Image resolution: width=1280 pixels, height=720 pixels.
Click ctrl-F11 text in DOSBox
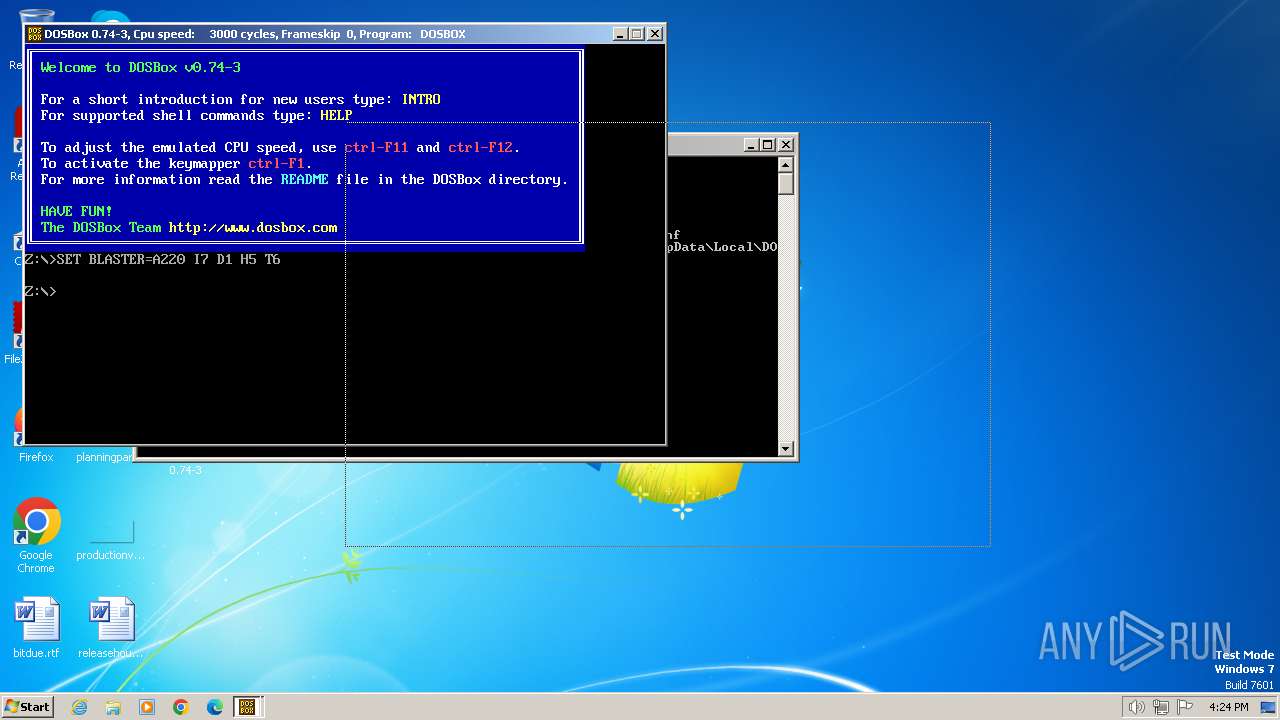pos(377,147)
